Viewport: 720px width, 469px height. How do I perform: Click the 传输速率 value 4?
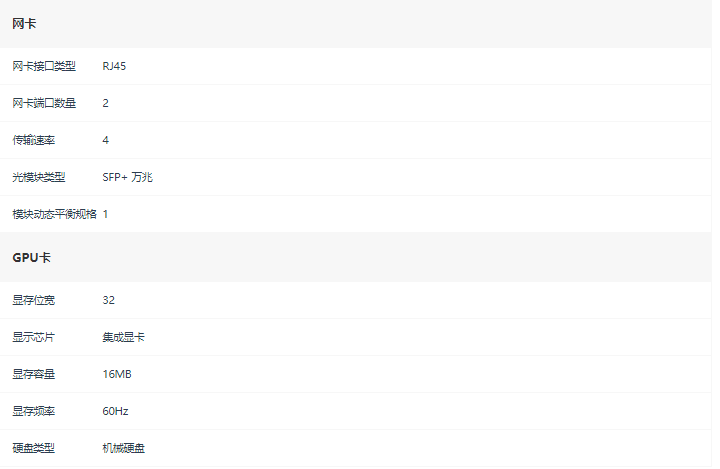(106, 140)
